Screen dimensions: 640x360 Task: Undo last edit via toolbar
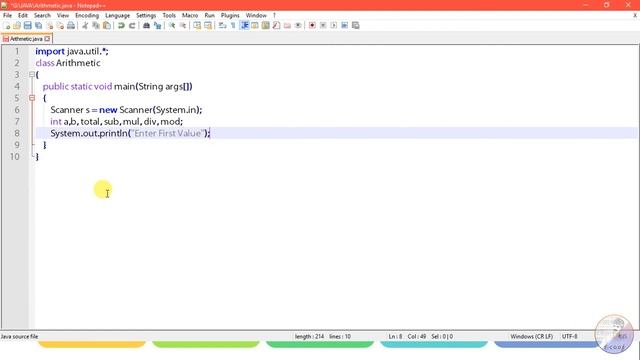coord(121,26)
